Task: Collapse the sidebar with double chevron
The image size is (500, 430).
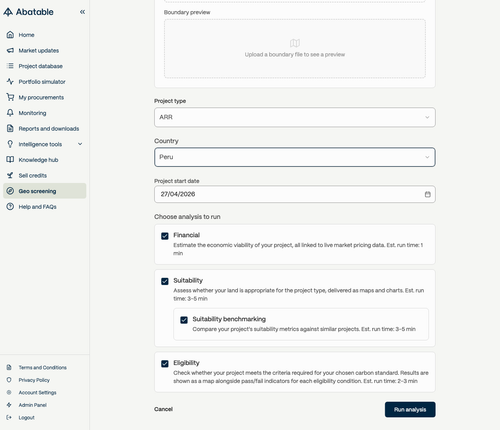Action: pos(82,12)
